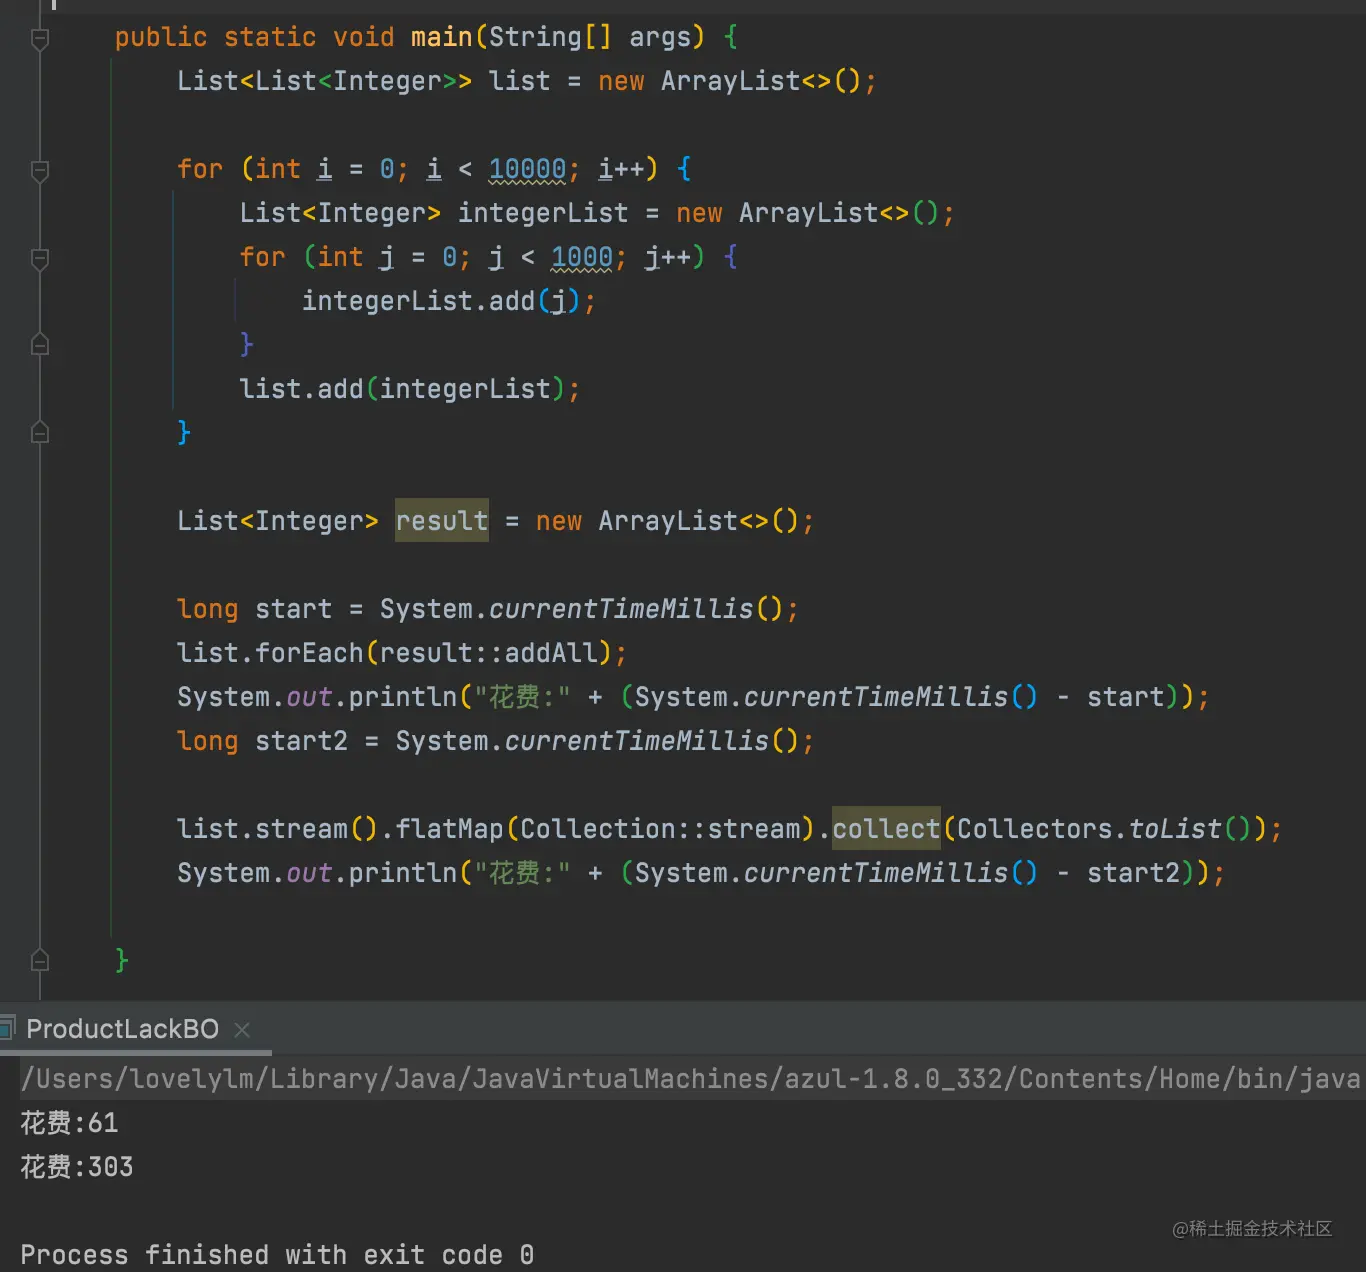Image resolution: width=1366 pixels, height=1272 pixels.
Task: Click the main method name
Action: pyautogui.click(x=441, y=37)
